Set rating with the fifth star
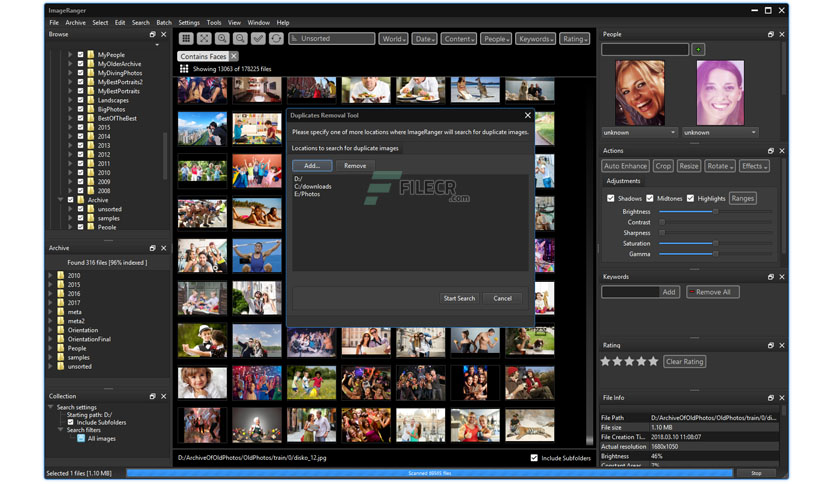This screenshot has height=484, width=836. (653, 361)
